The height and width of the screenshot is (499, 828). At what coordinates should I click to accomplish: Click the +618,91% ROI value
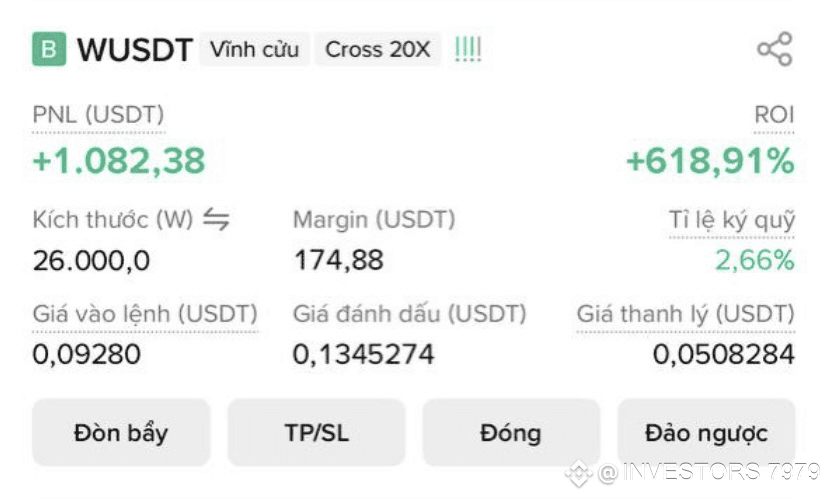coord(710,161)
